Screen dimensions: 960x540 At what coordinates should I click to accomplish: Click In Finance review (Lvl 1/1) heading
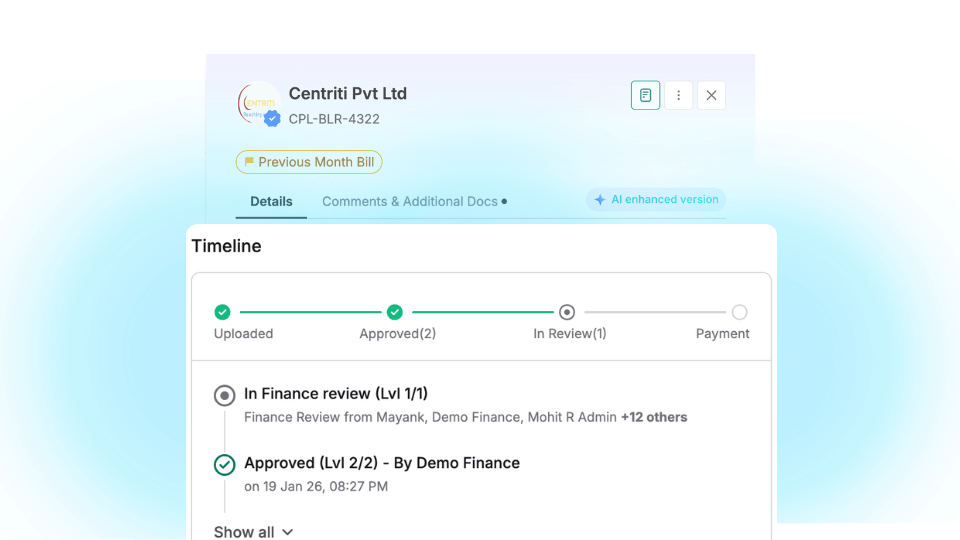click(x=336, y=394)
